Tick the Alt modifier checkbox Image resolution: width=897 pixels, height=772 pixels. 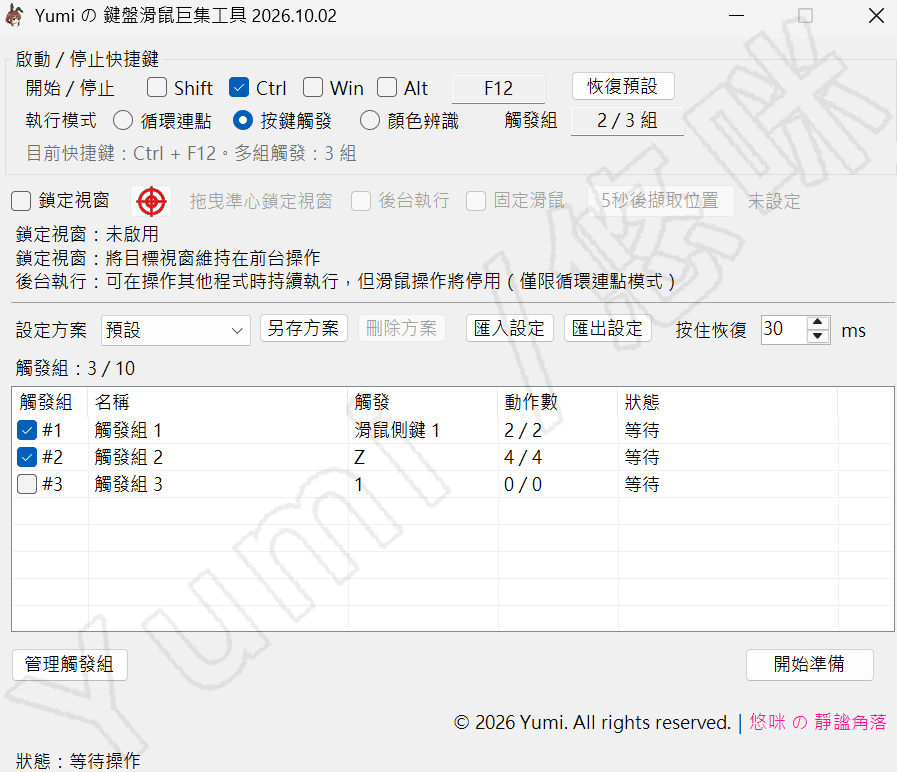(x=387, y=88)
